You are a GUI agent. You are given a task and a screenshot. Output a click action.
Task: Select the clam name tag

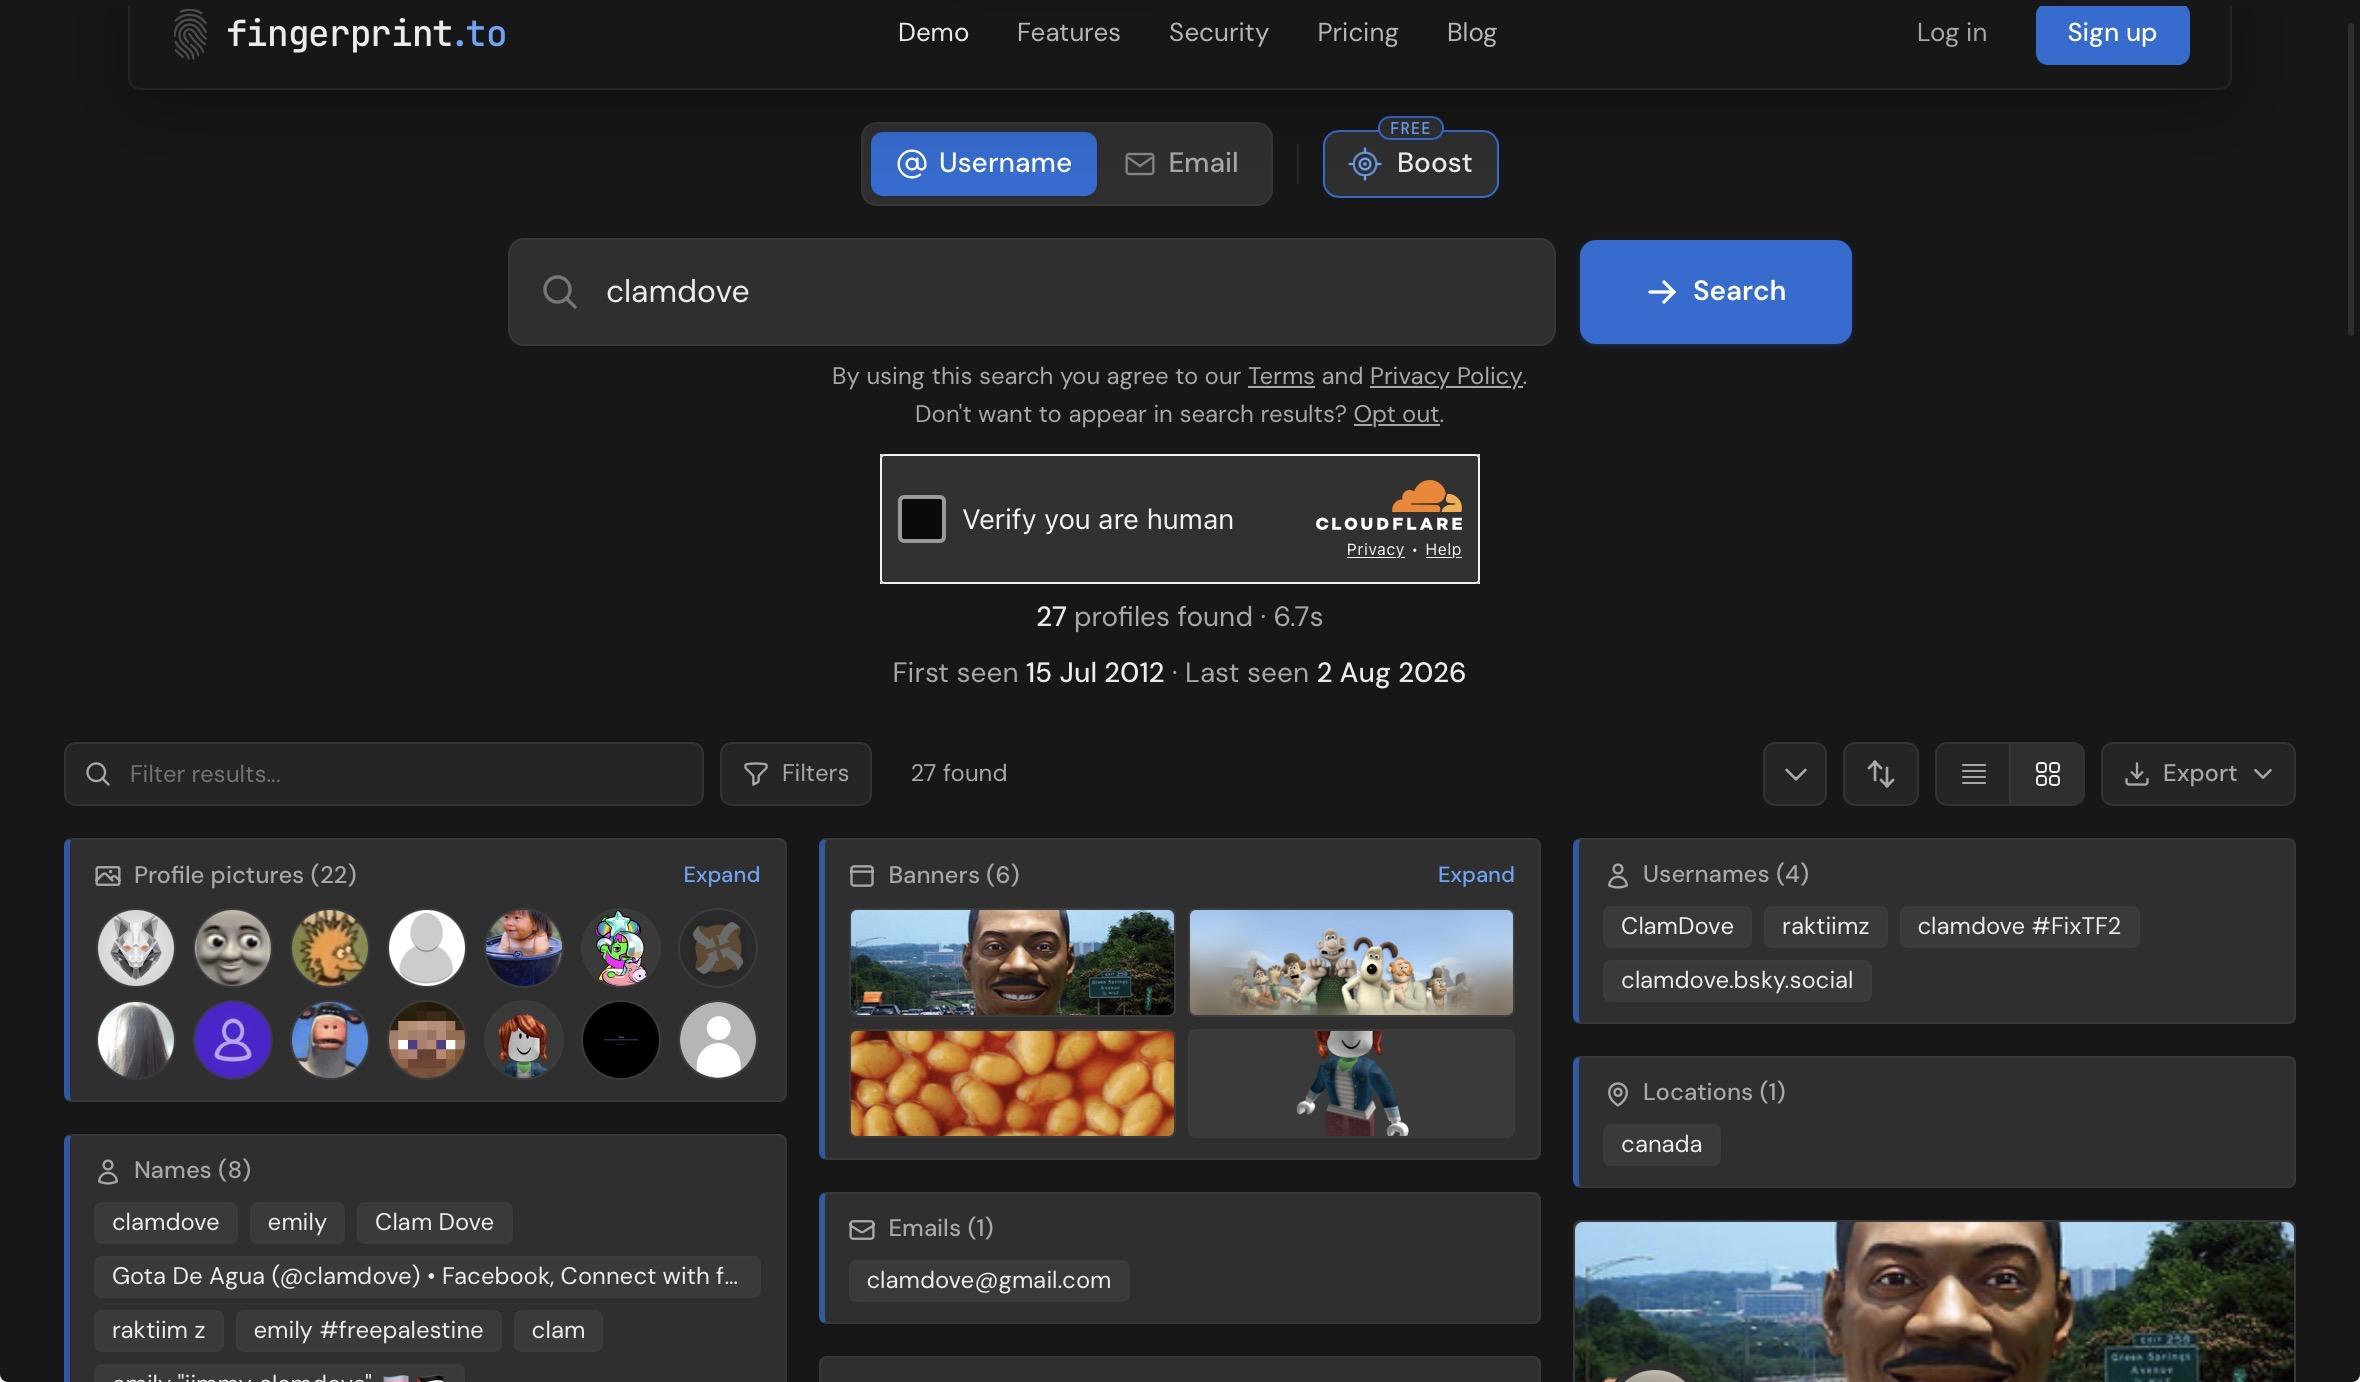pyautogui.click(x=558, y=1330)
